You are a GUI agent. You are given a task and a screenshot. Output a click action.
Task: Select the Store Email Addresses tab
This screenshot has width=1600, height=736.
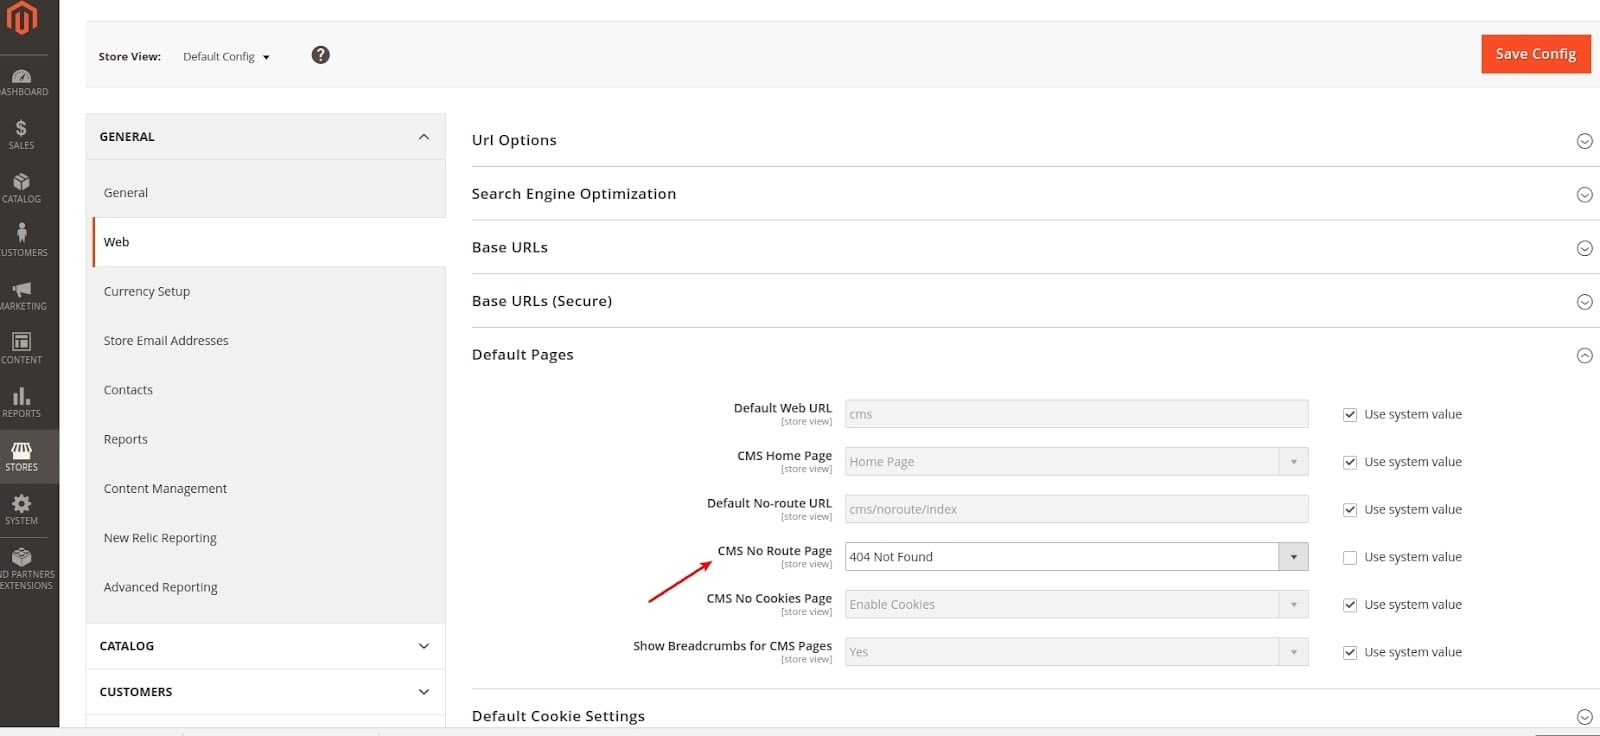pos(269,341)
